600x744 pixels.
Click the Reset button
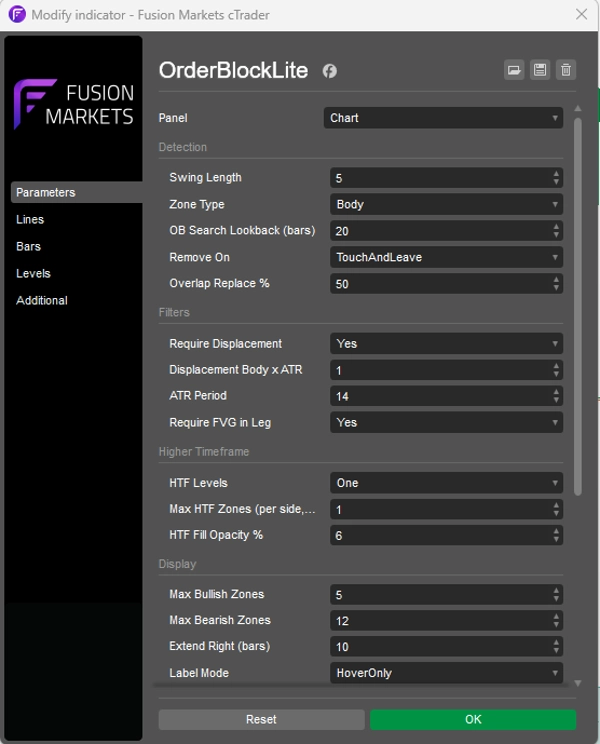(261, 719)
